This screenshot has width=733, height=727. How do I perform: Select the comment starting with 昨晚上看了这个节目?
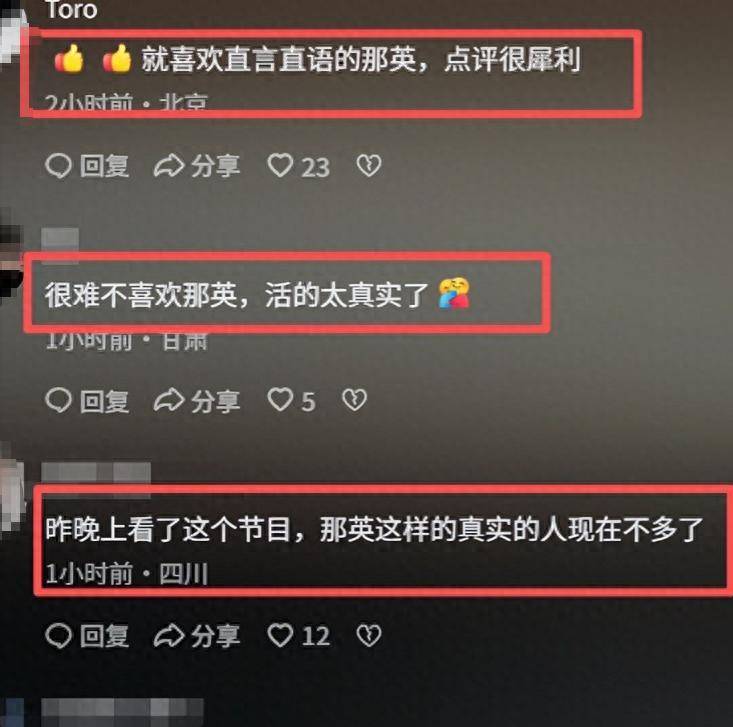coord(374,530)
